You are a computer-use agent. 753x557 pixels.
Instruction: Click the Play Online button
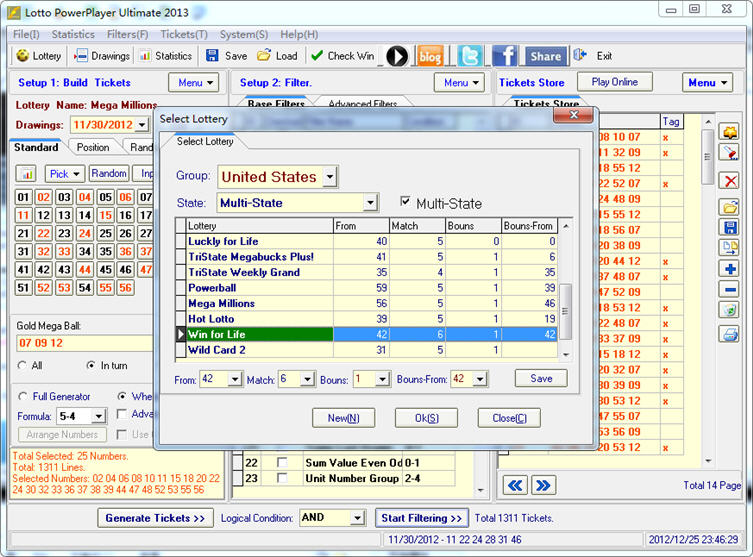coord(615,82)
